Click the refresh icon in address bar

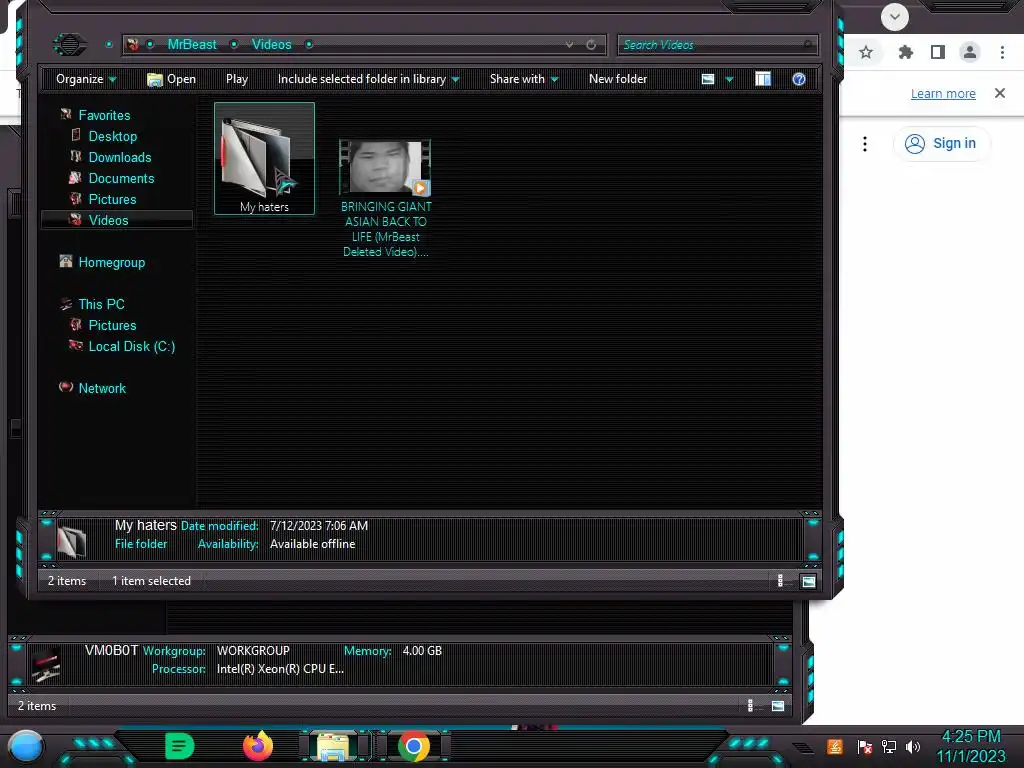[x=591, y=44]
